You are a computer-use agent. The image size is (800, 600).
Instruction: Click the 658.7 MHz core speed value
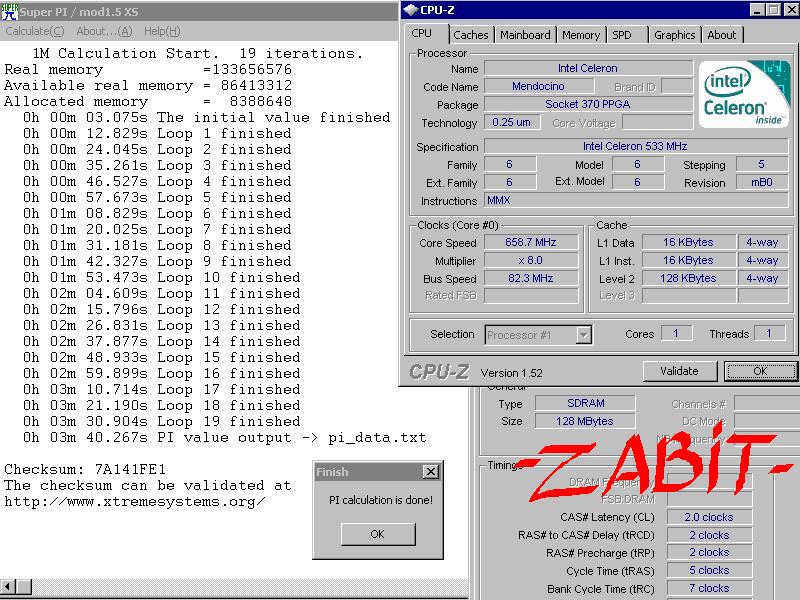tap(531, 242)
